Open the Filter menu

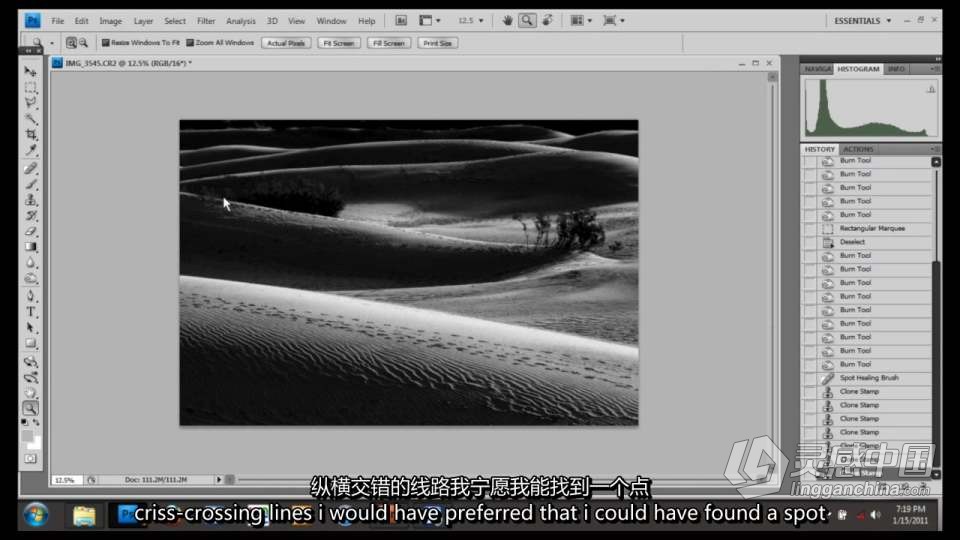tap(206, 20)
